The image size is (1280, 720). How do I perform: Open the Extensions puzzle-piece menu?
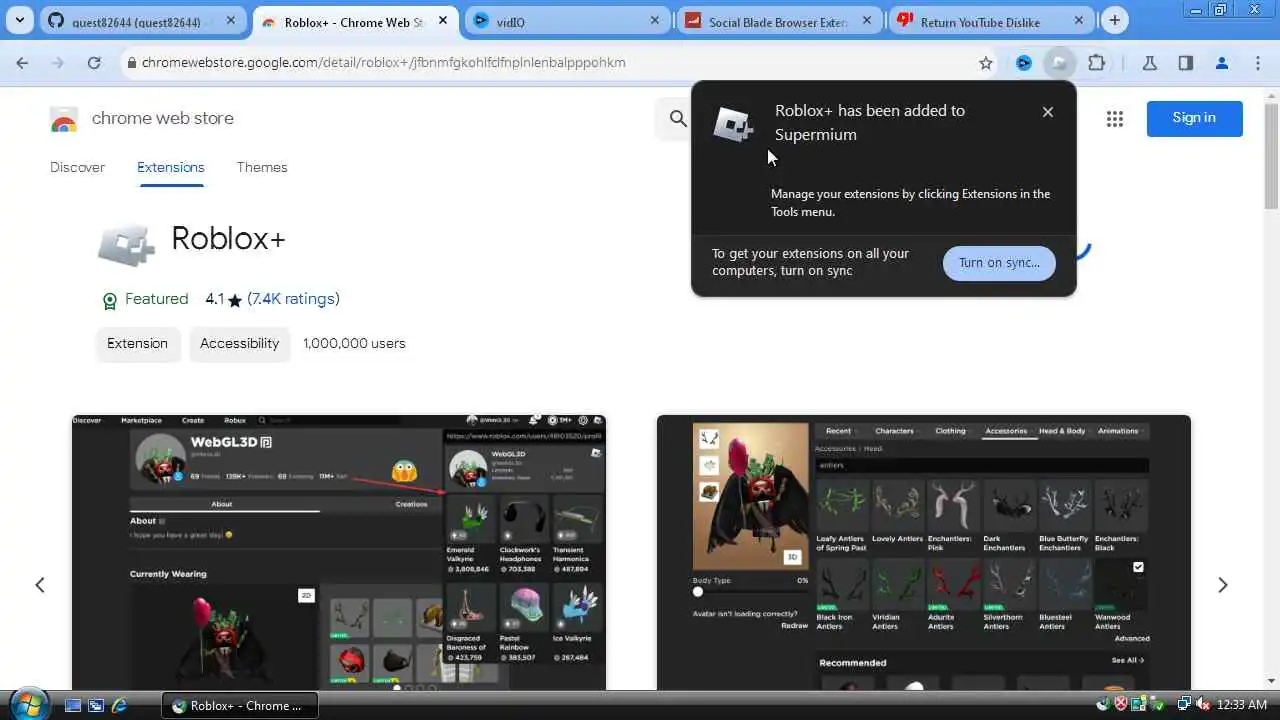[x=1096, y=62]
